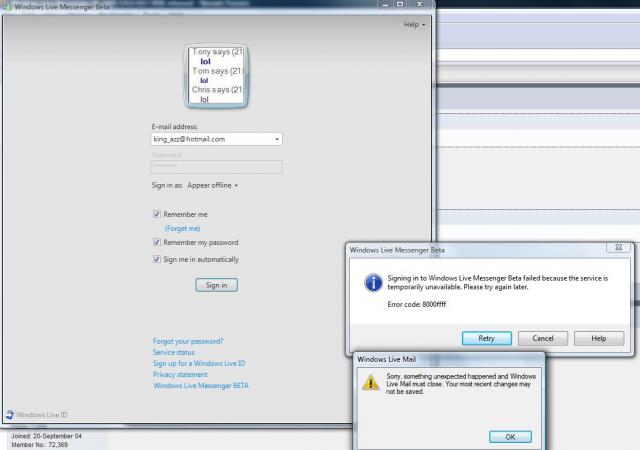Click the yellow warning icon in Live Mail dialog
Image resolution: width=640 pixels, height=450 pixels.
pyautogui.click(x=371, y=383)
